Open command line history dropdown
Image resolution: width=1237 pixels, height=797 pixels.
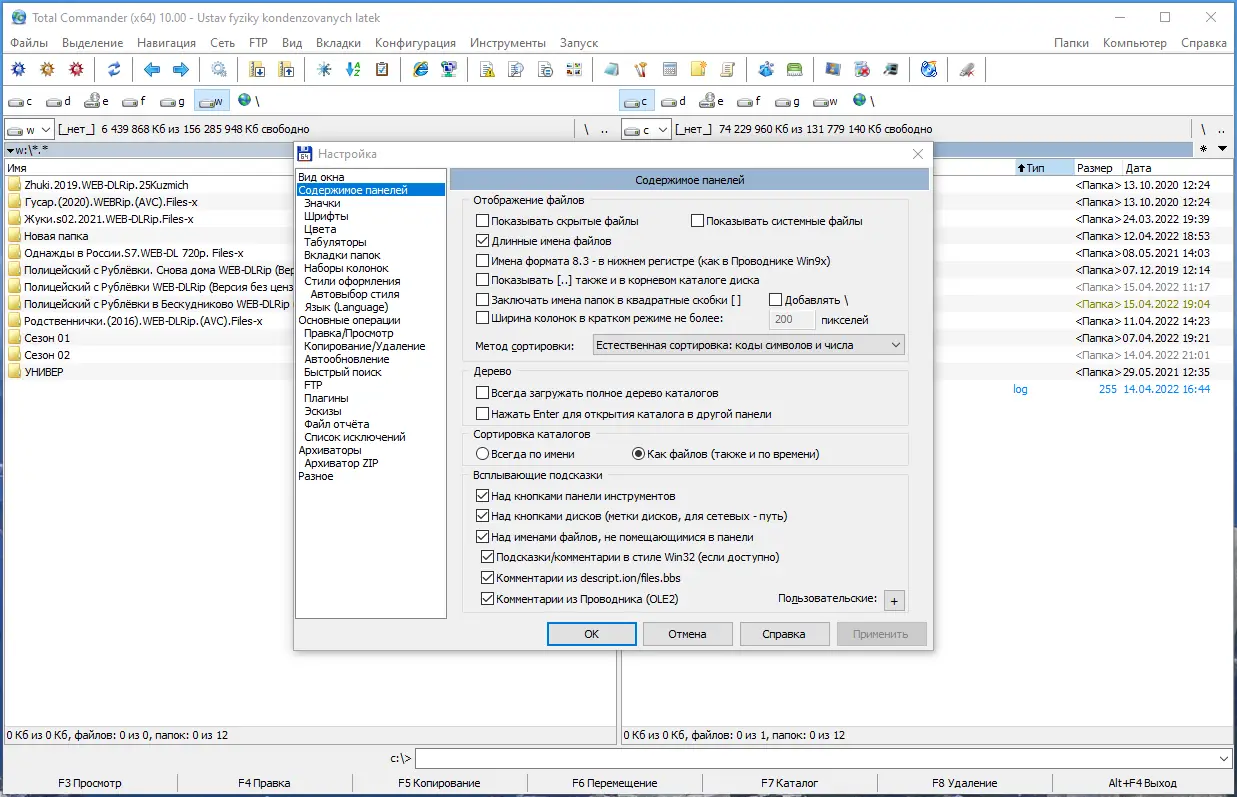[1223, 759]
